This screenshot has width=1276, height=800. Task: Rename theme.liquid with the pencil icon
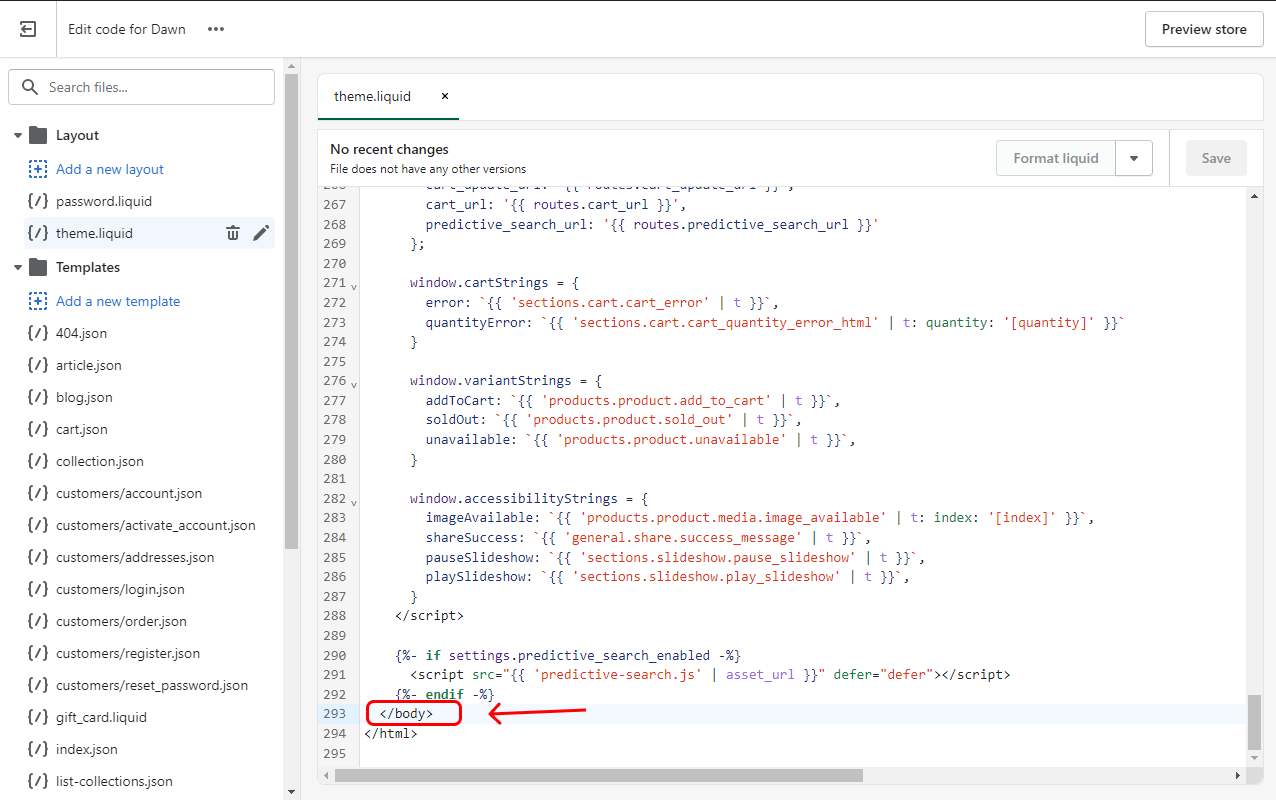pos(261,233)
